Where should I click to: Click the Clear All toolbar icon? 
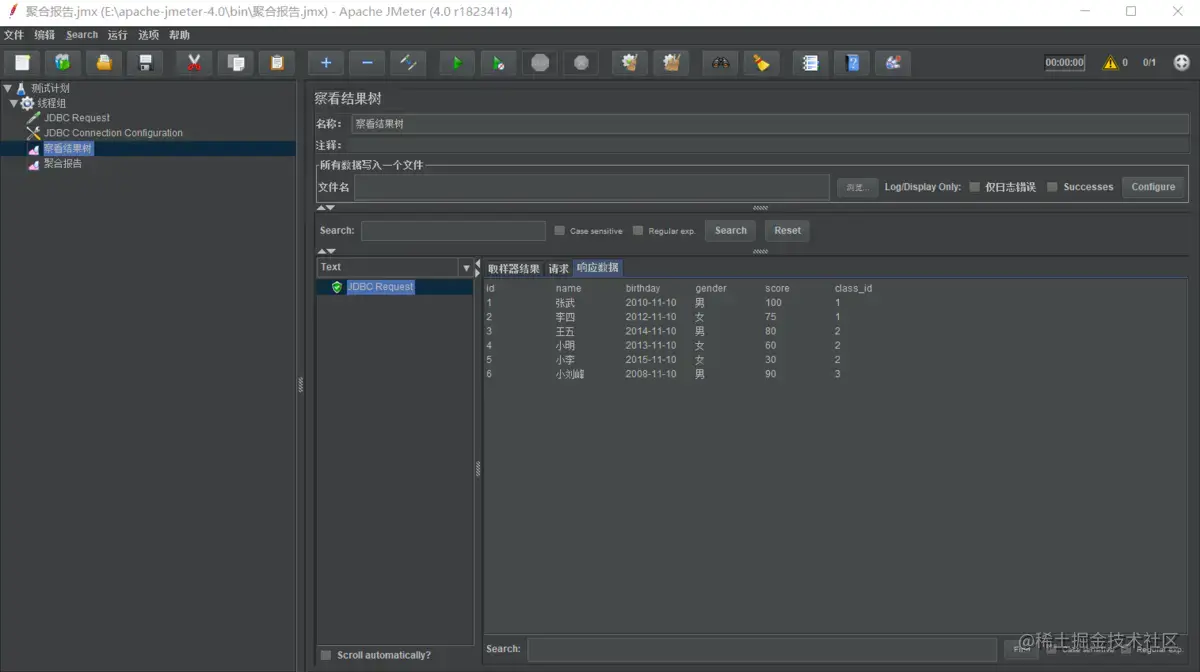coord(671,63)
